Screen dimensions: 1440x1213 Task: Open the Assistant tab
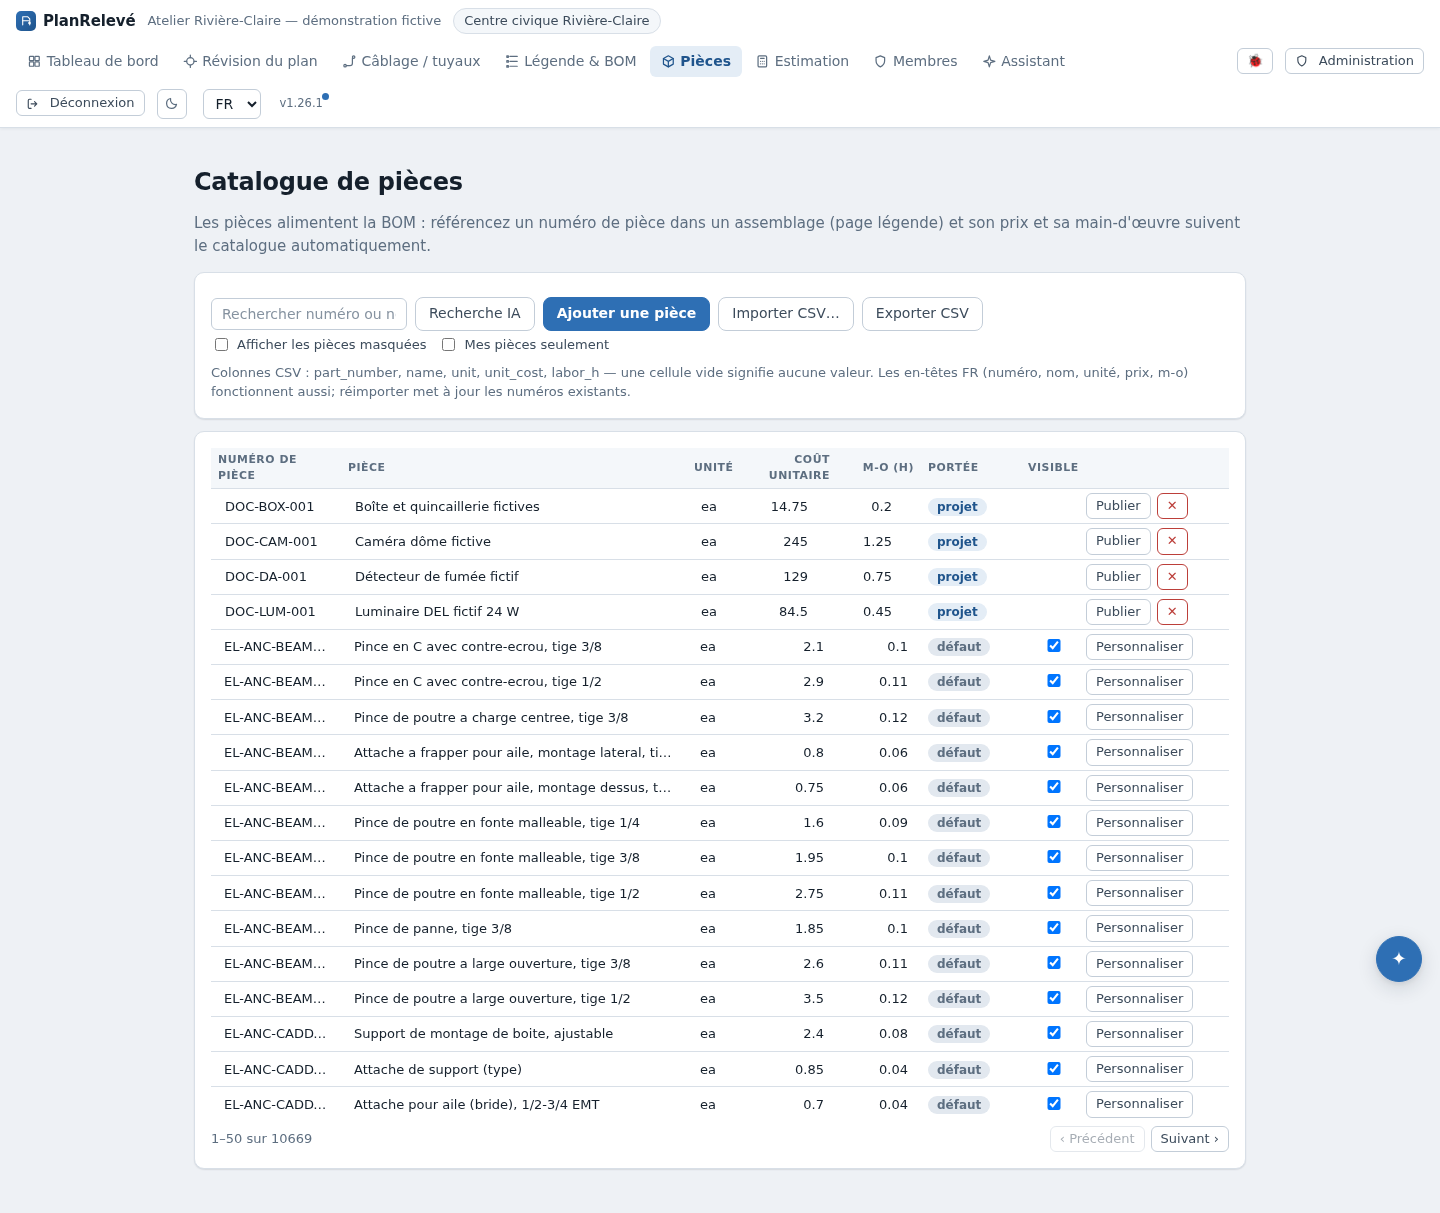point(1023,61)
